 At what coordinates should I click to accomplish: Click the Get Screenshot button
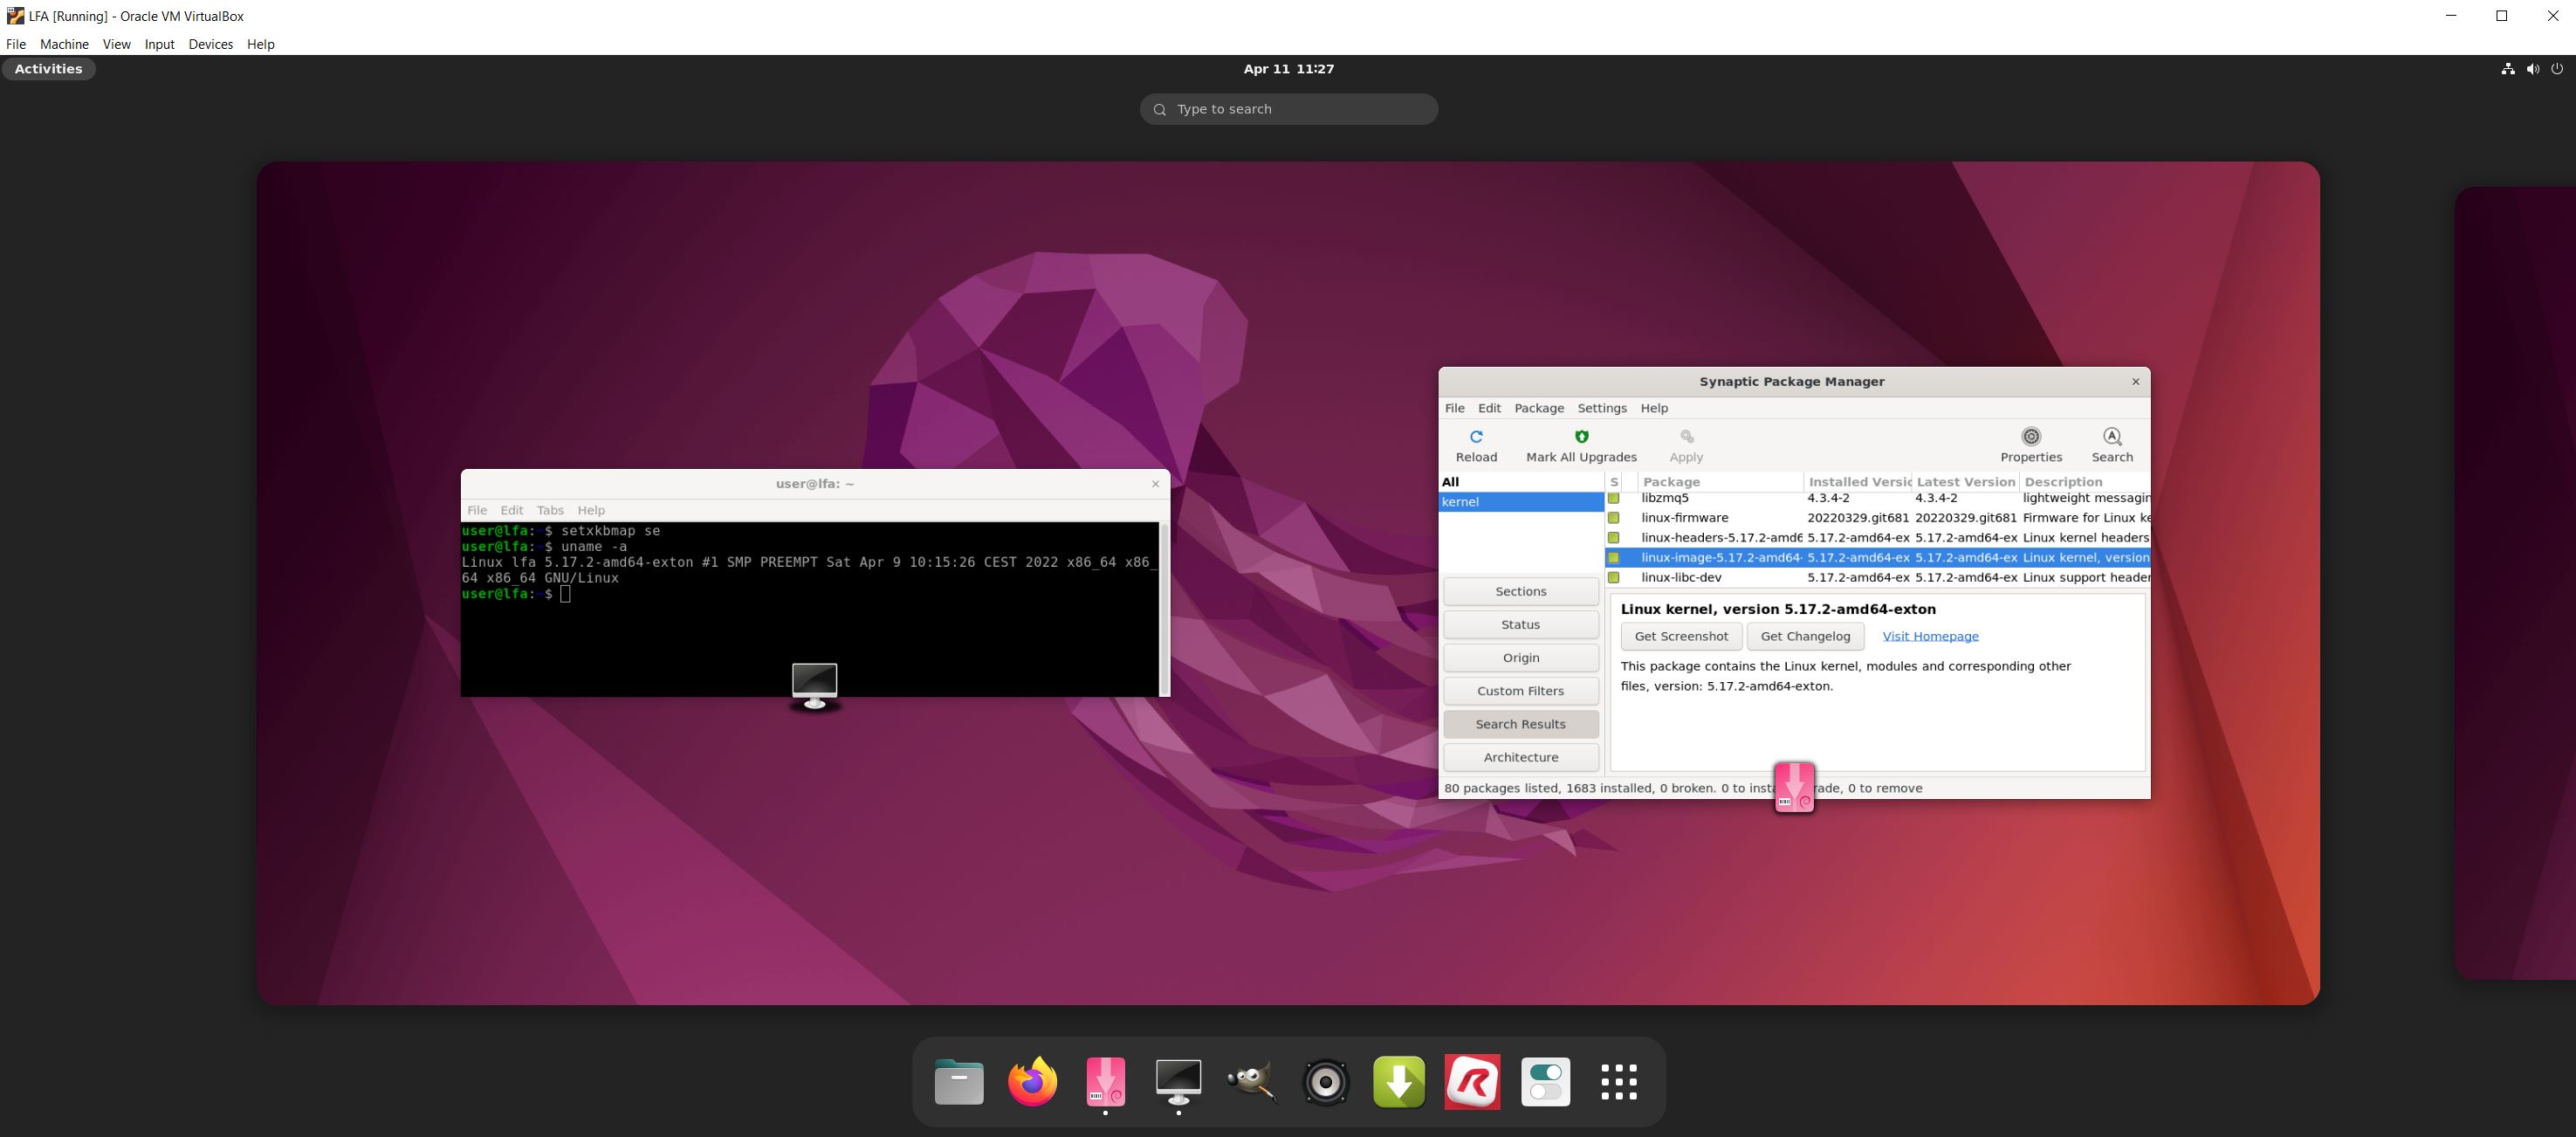tap(1681, 636)
